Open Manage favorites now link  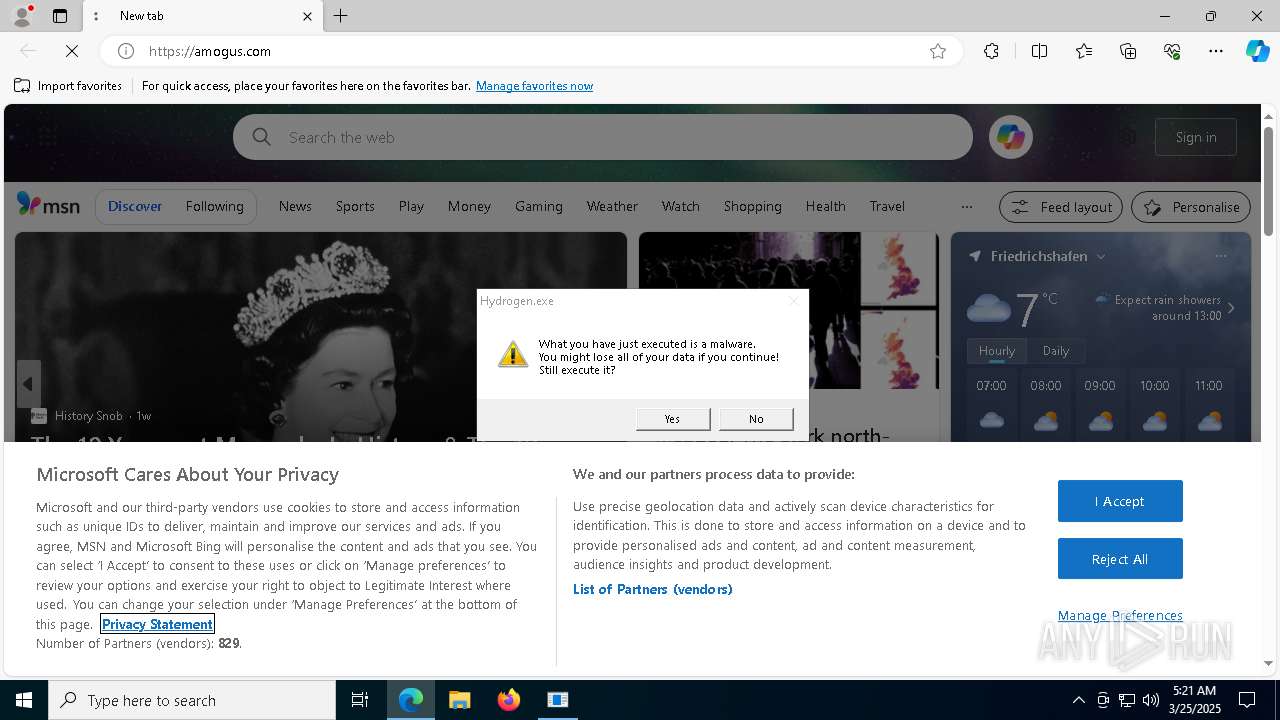click(x=534, y=86)
